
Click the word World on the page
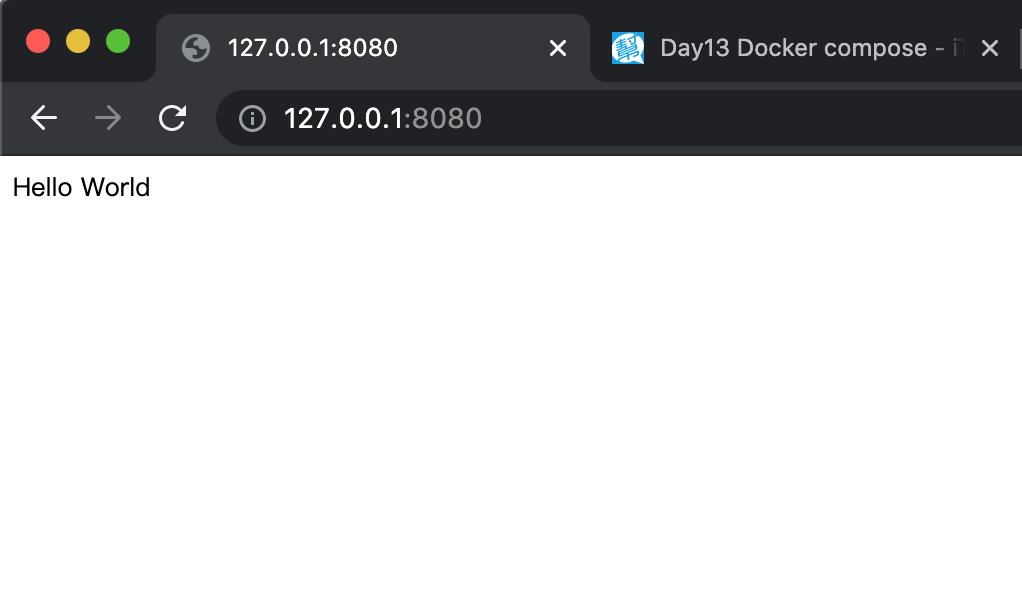pos(115,188)
